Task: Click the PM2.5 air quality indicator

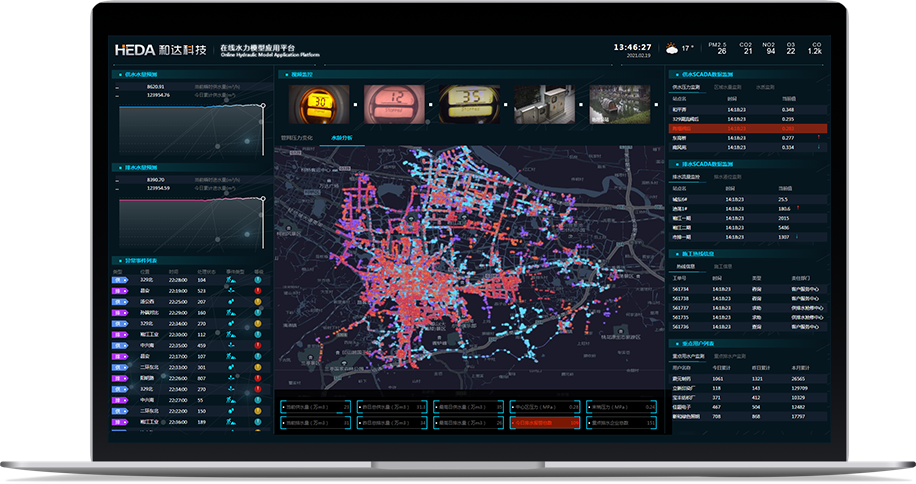Action: tap(718, 47)
